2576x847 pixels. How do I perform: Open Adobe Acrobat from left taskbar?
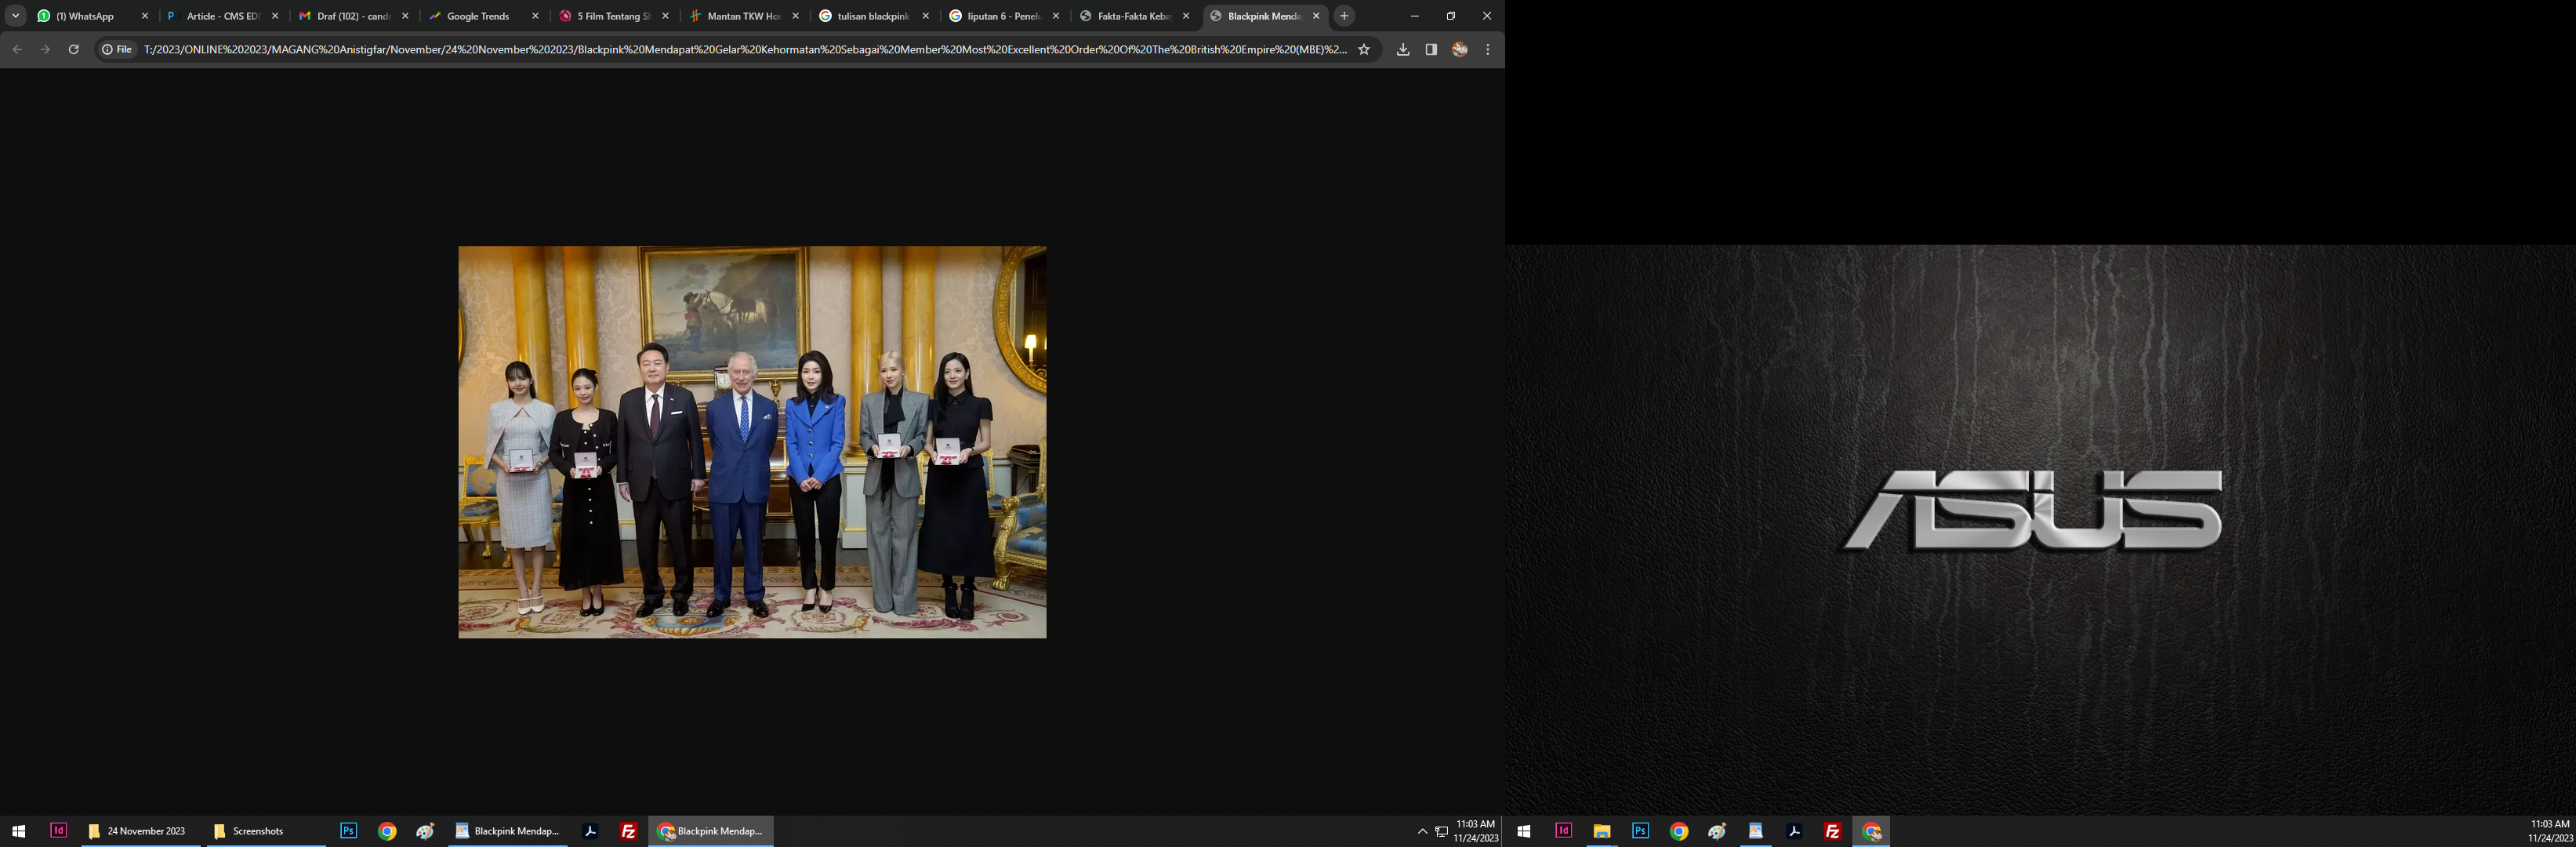tap(590, 831)
